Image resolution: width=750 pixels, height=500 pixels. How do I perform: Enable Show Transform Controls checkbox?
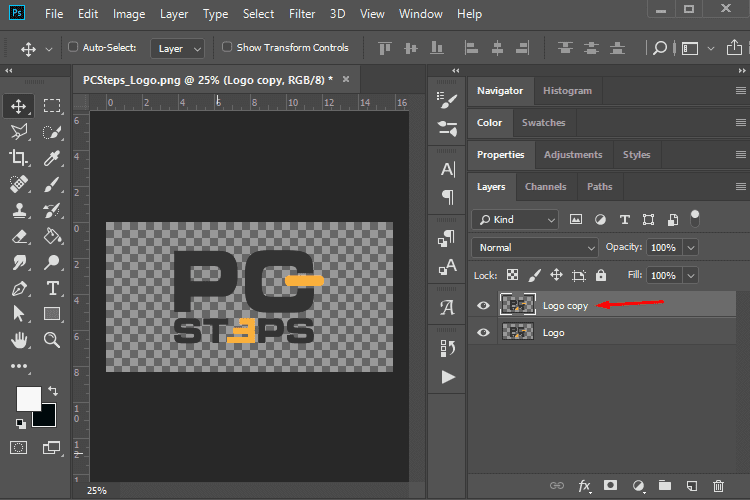pos(227,47)
